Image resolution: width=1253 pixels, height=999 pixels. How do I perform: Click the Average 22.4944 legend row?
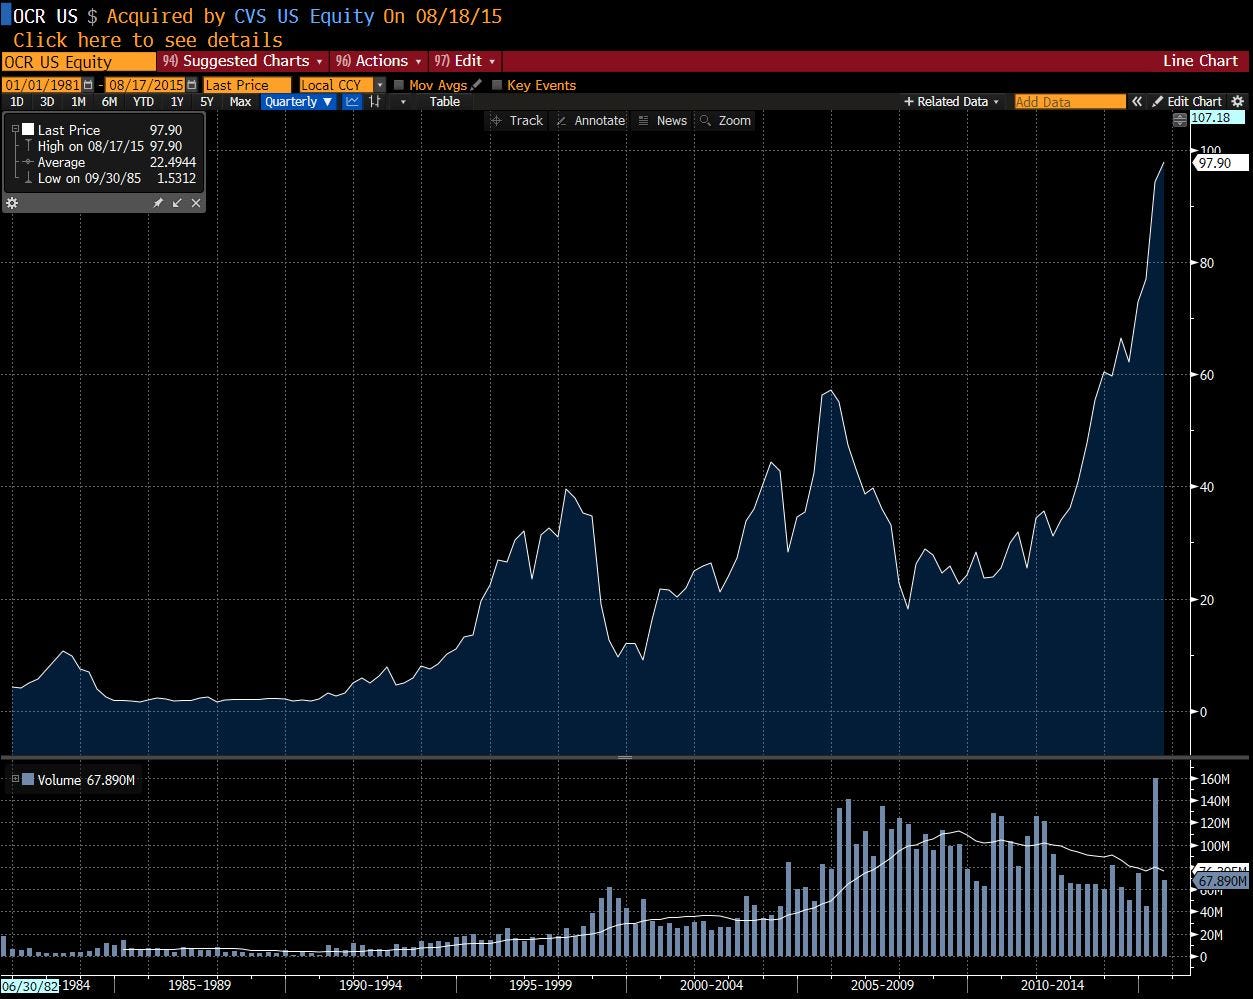click(109, 162)
